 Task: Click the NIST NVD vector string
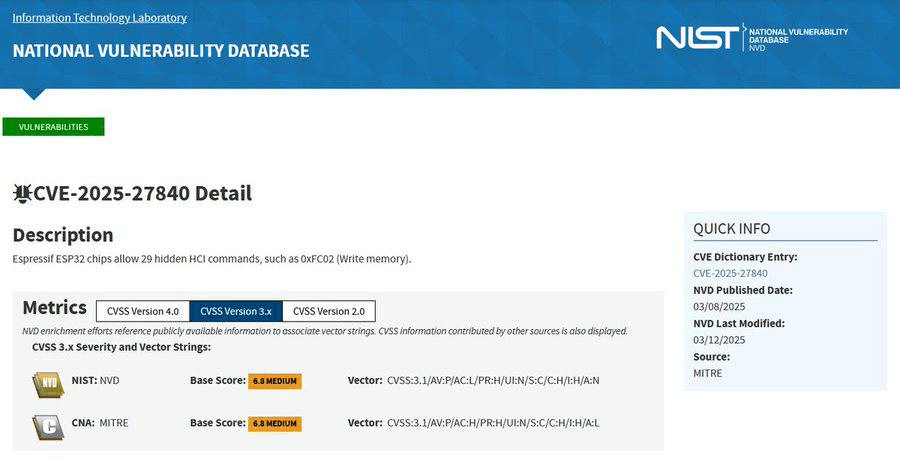pyautogui.click(x=492, y=381)
